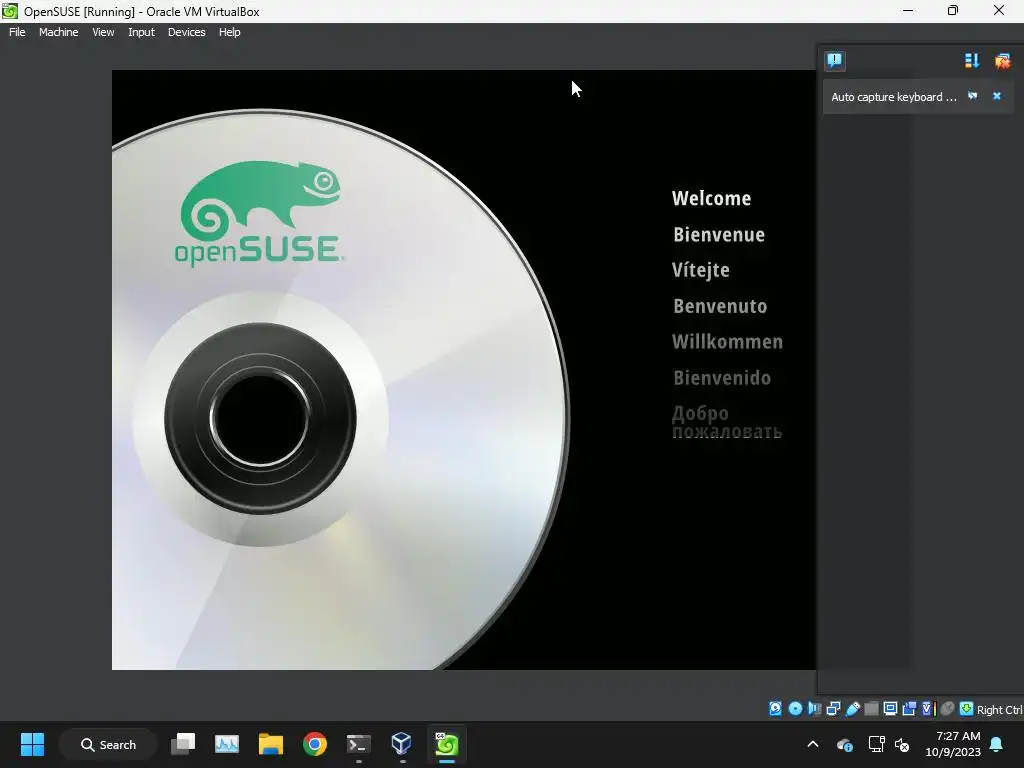
Task: Click the notification sort order icon
Action: 972,61
